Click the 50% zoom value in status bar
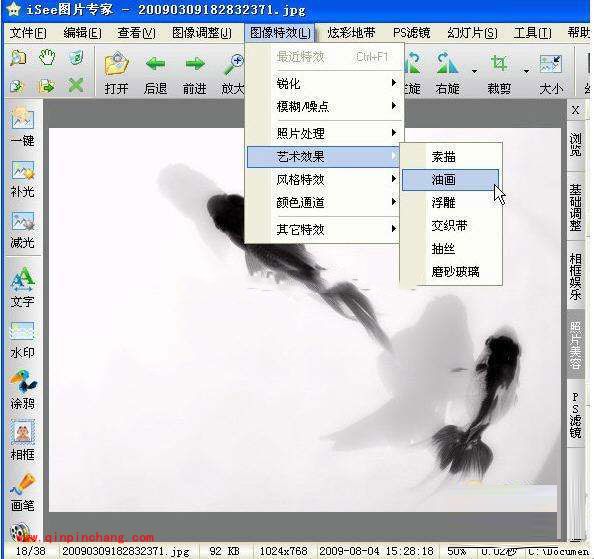This screenshot has height=559, width=594. click(x=456, y=551)
